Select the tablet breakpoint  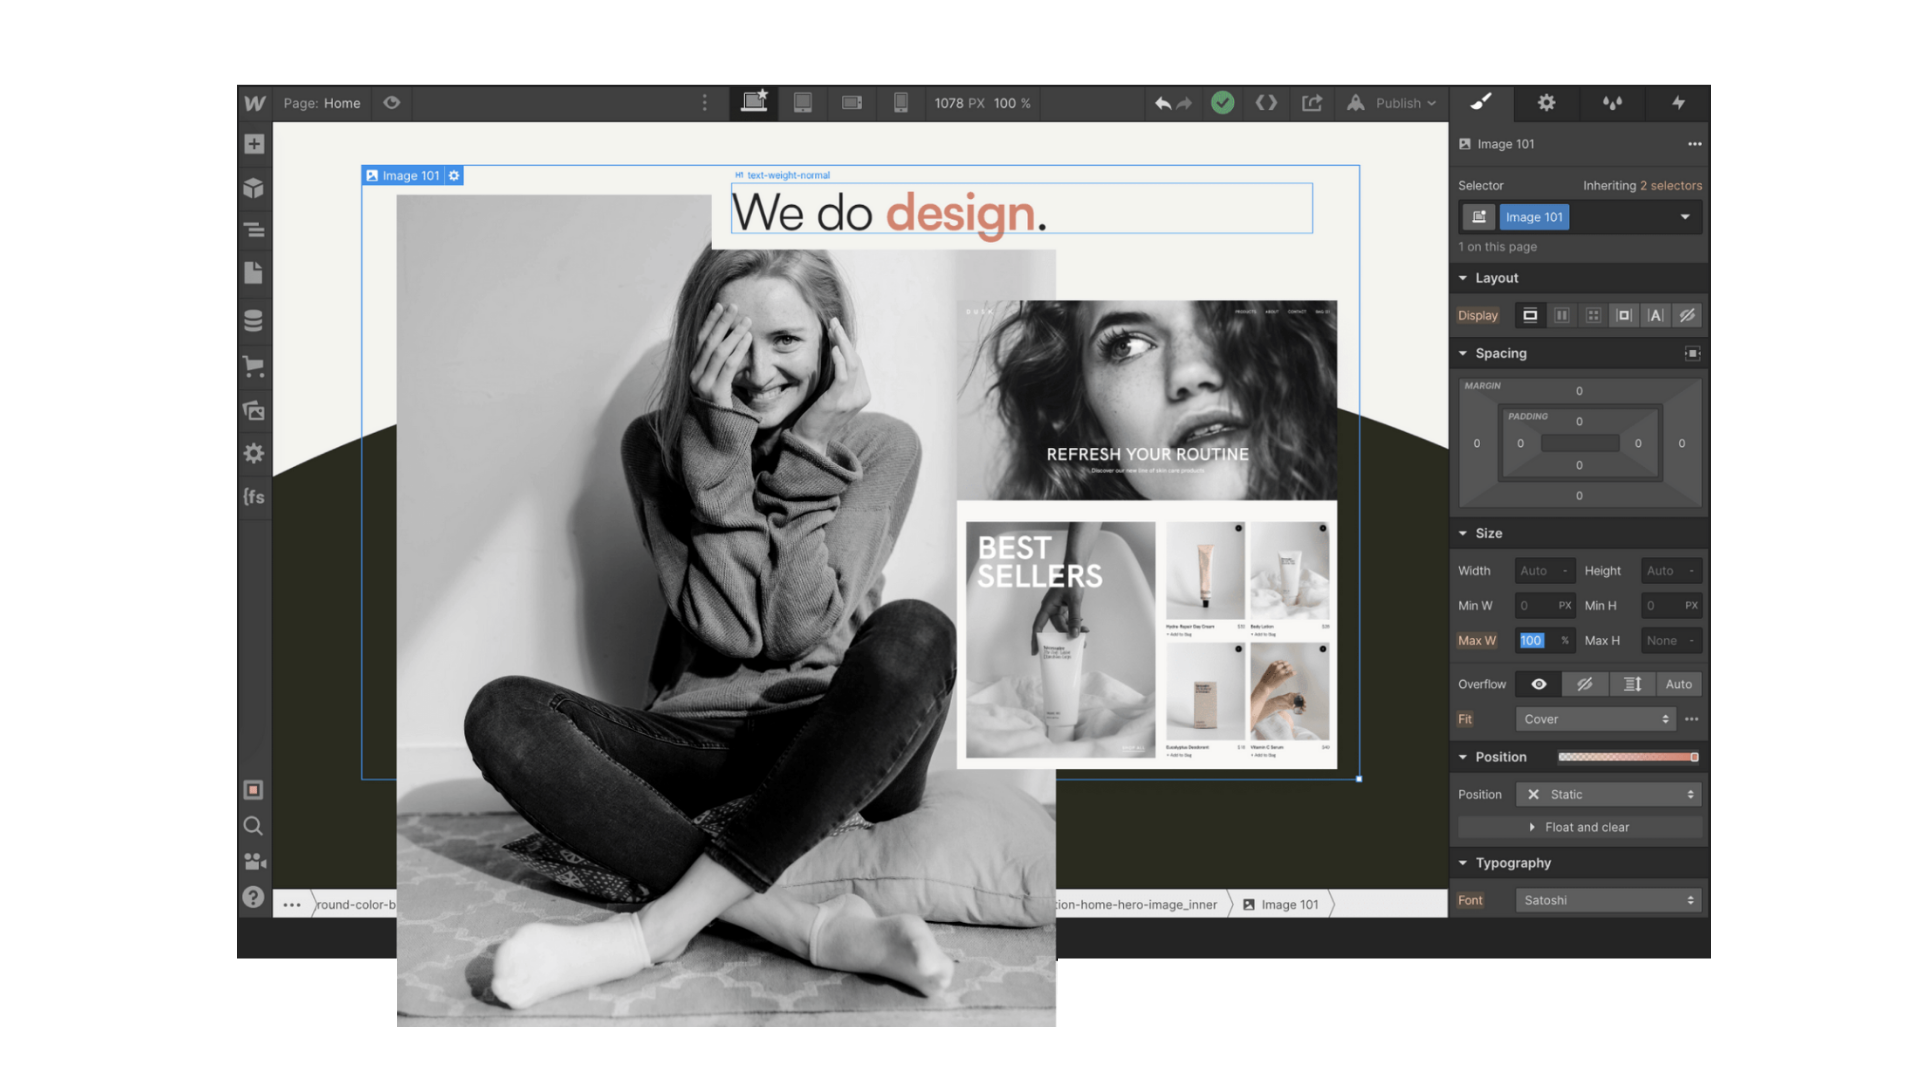pyautogui.click(x=803, y=102)
